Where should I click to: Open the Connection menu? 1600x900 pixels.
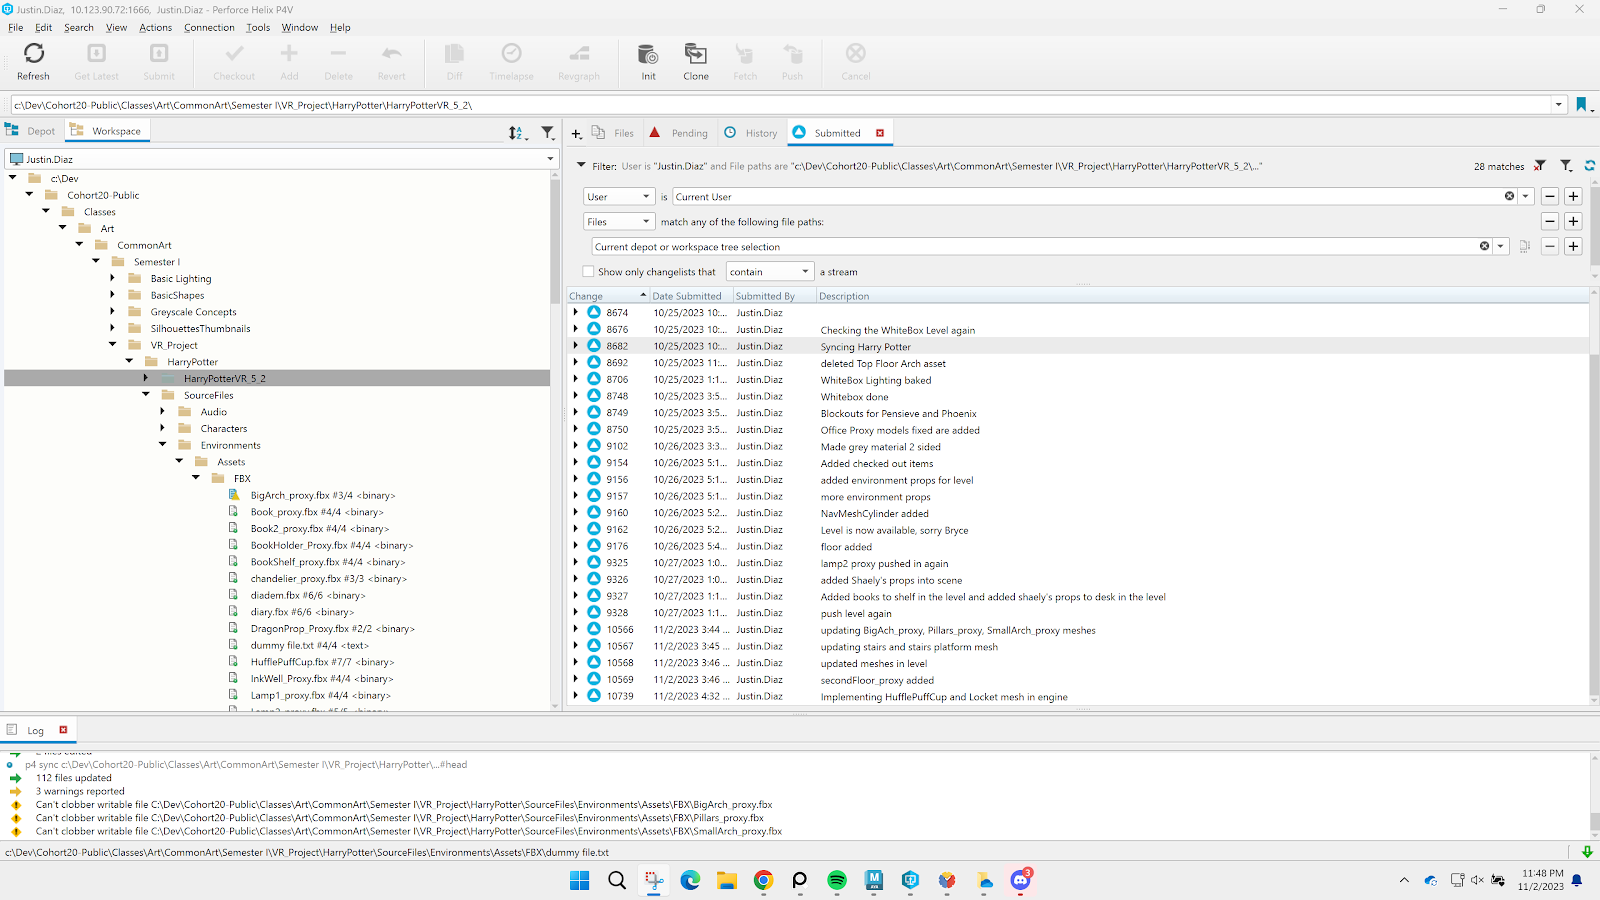point(209,27)
